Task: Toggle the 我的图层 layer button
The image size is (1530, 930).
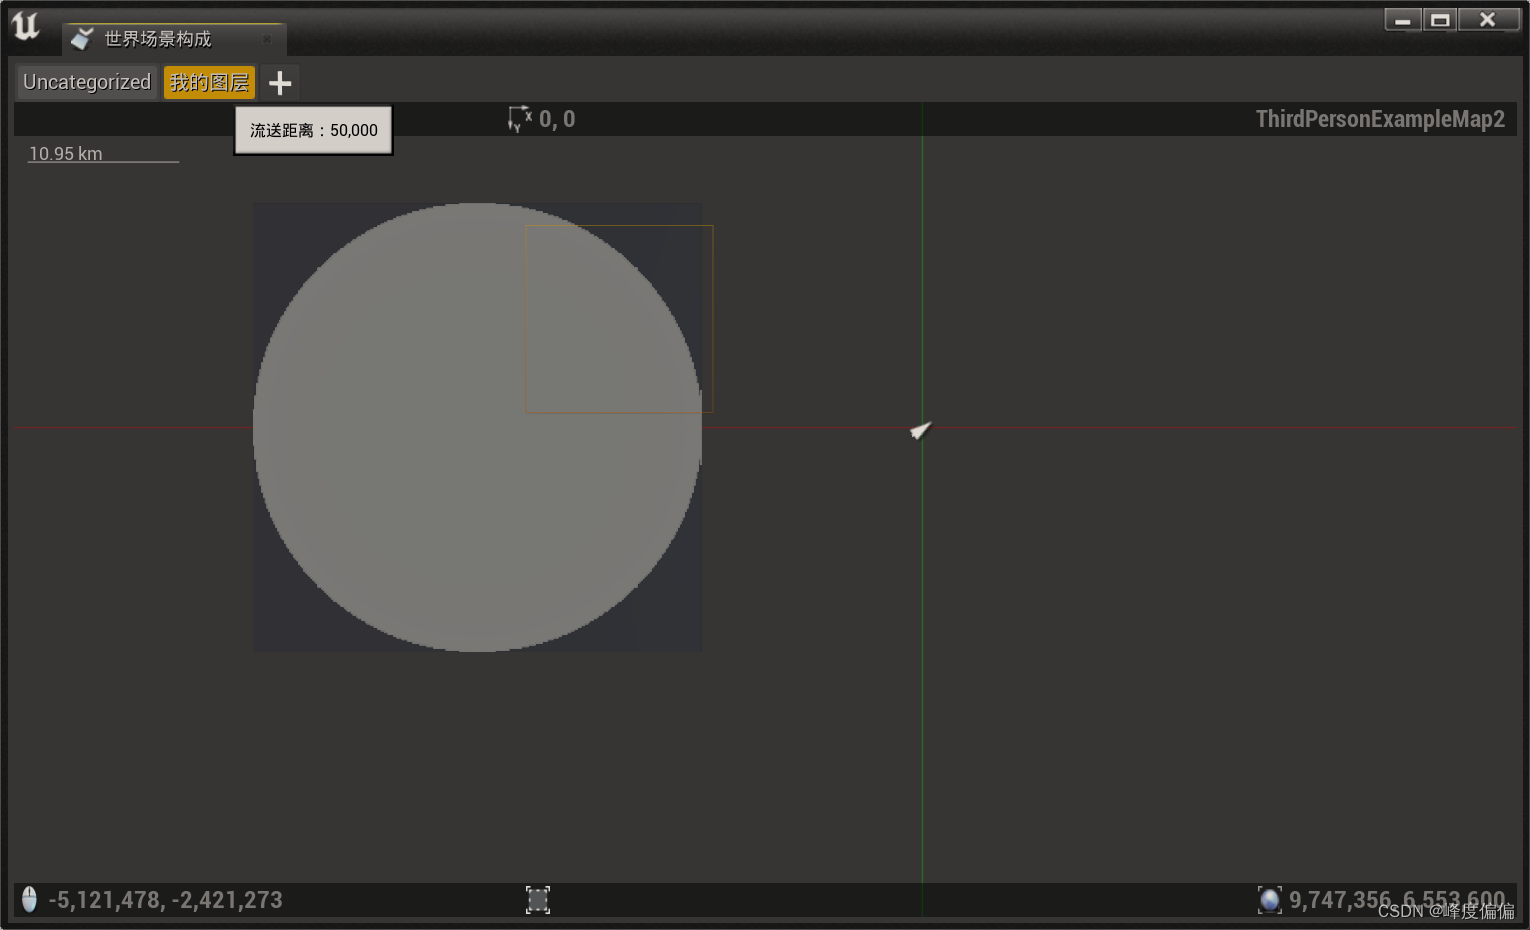Action: (209, 82)
